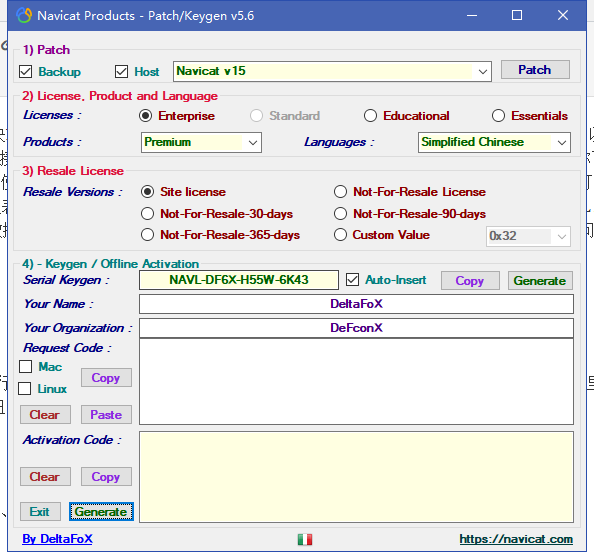Clear the Activation Code box

(45, 476)
